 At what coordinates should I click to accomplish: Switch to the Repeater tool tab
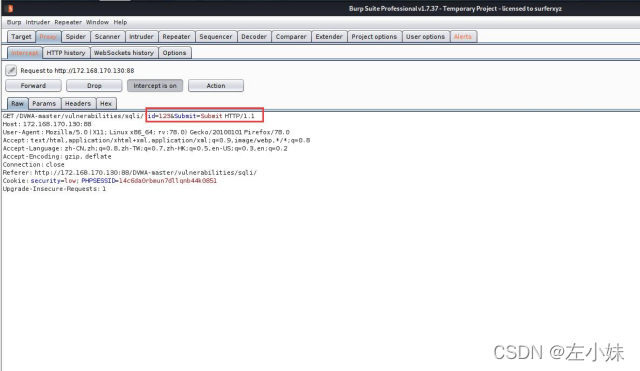176,37
